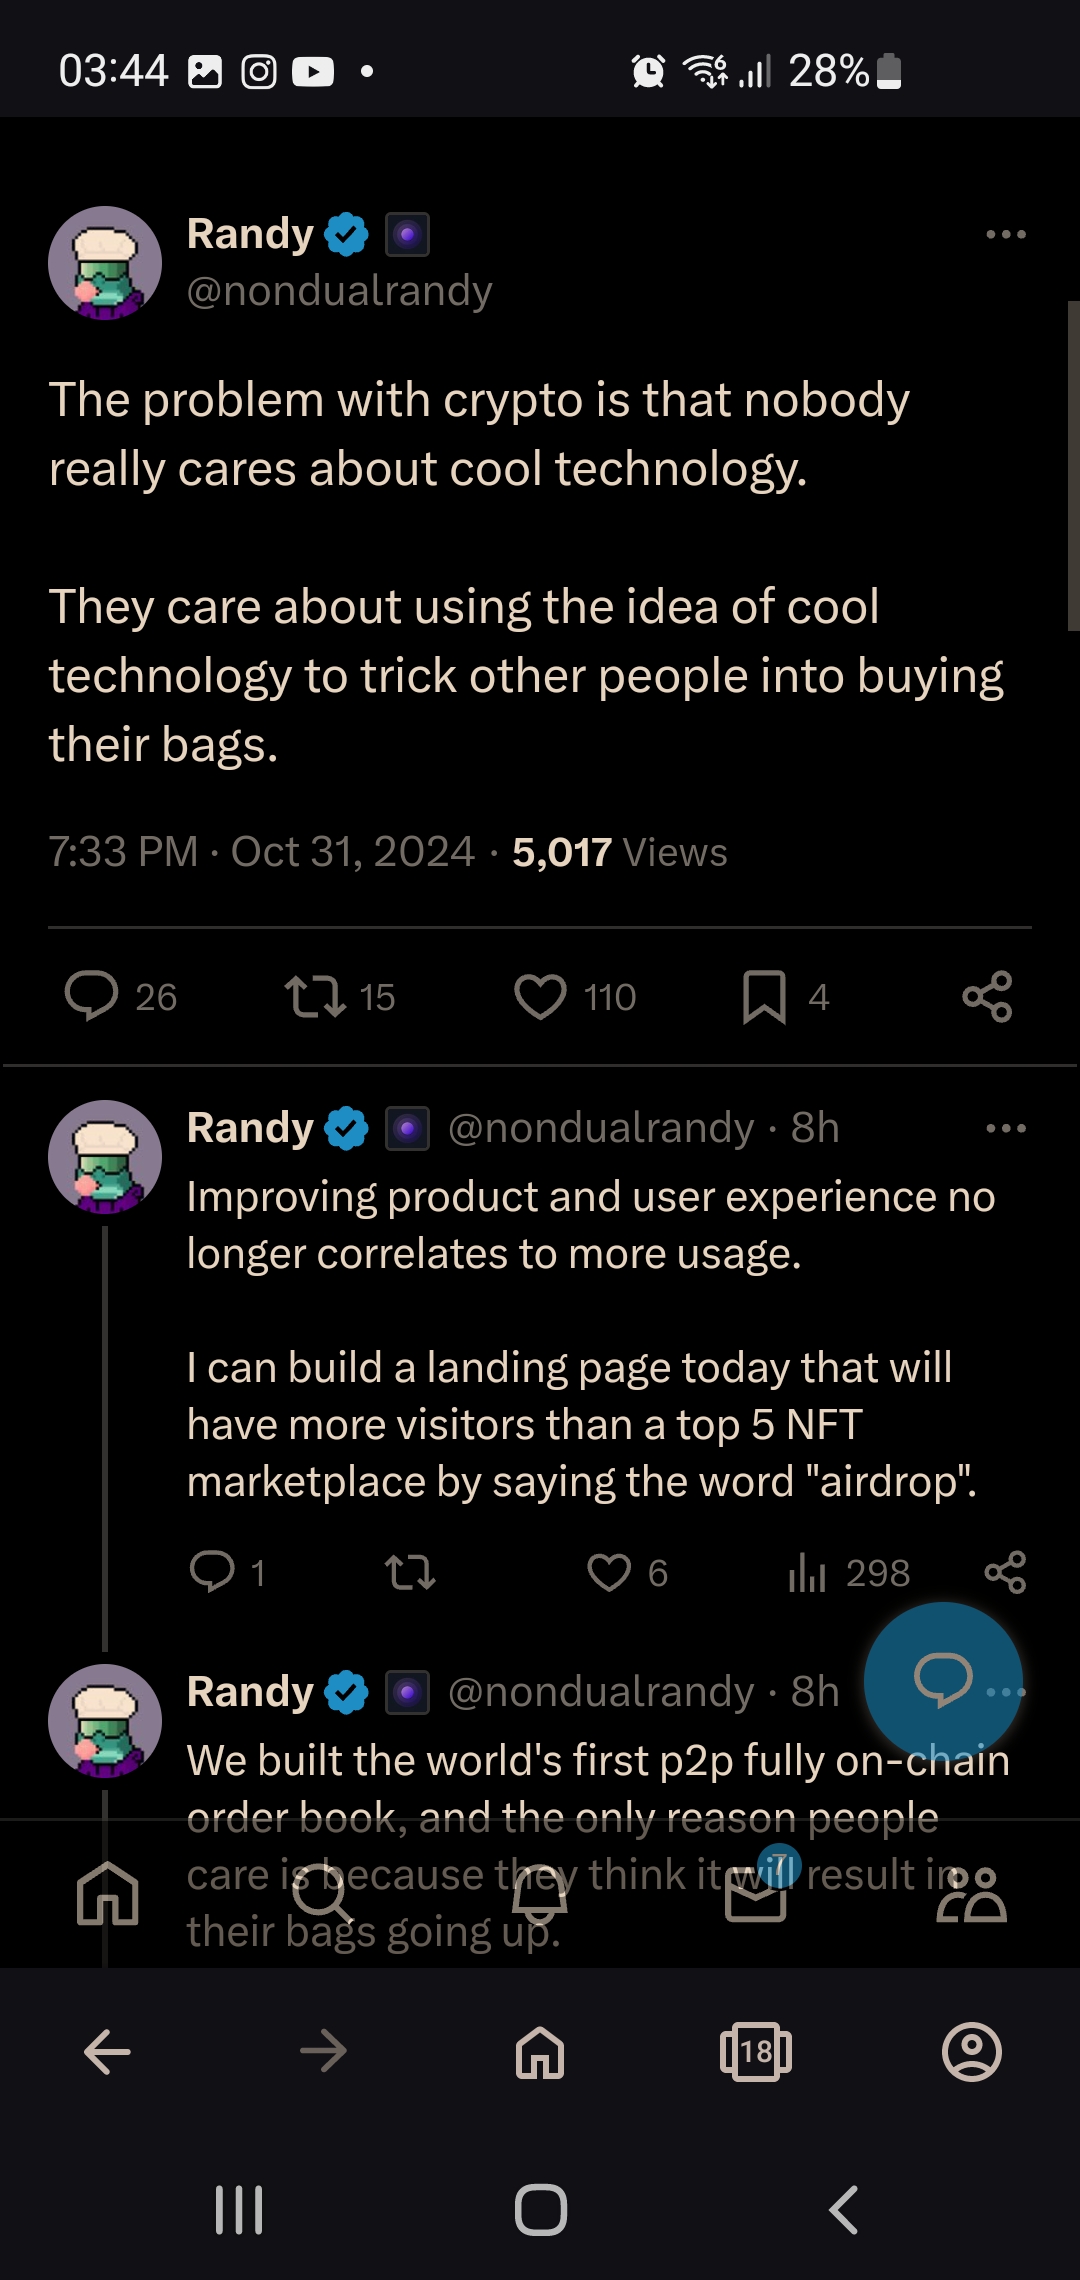Open notifications bell in the X navigation

[x=540, y=1894]
